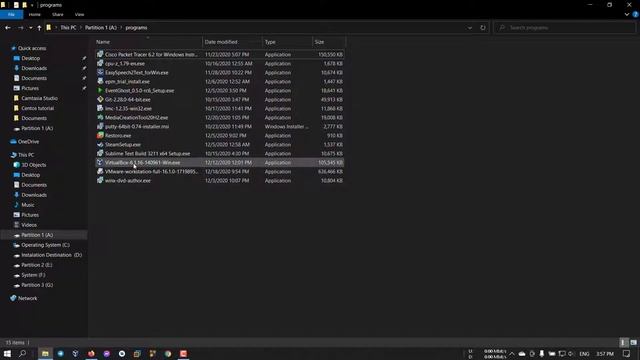Select This PC in address breadcrumb
Image resolution: width=640 pixels, height=360 pixels.
point(68,28)
